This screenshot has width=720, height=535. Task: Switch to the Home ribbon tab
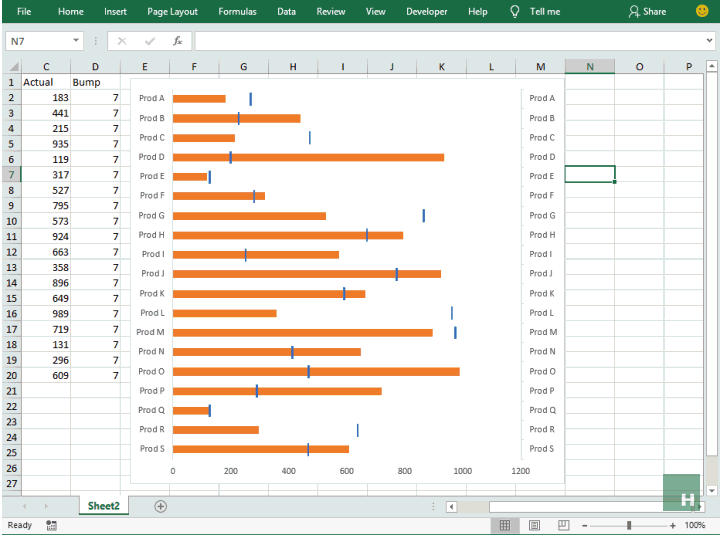coord(71,11)
